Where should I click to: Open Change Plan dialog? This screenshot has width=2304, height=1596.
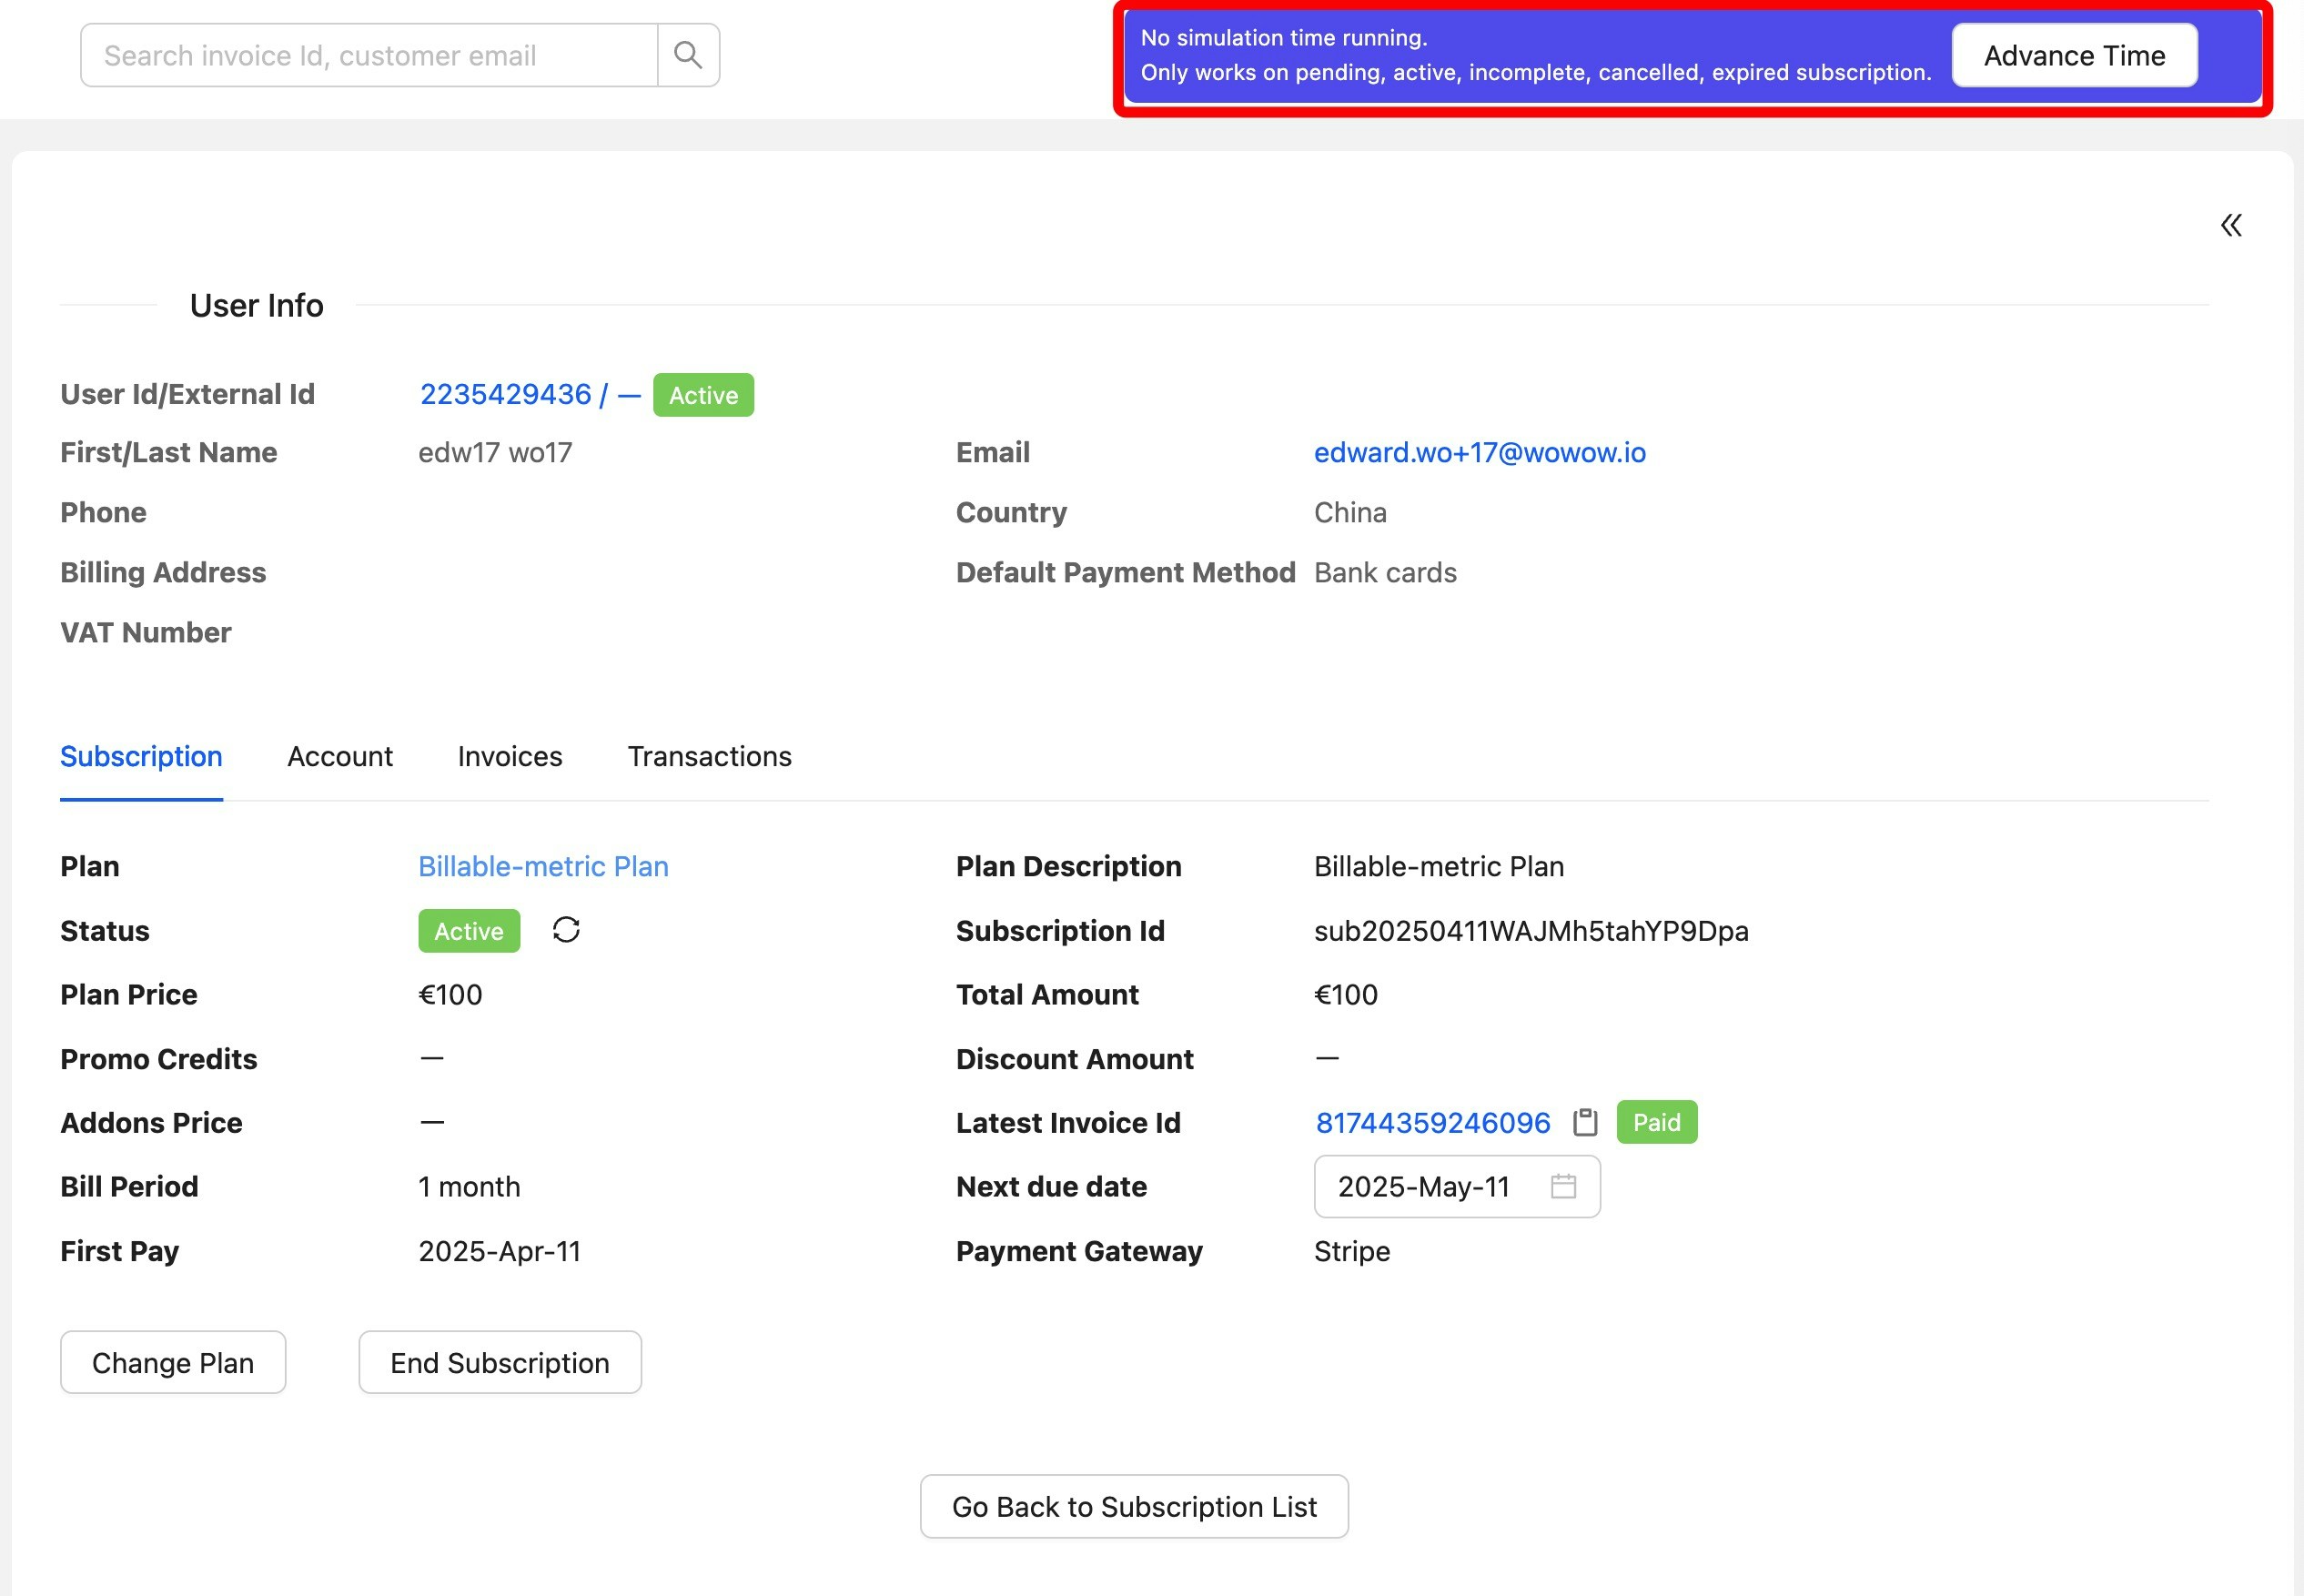(x=172, y=1362)
